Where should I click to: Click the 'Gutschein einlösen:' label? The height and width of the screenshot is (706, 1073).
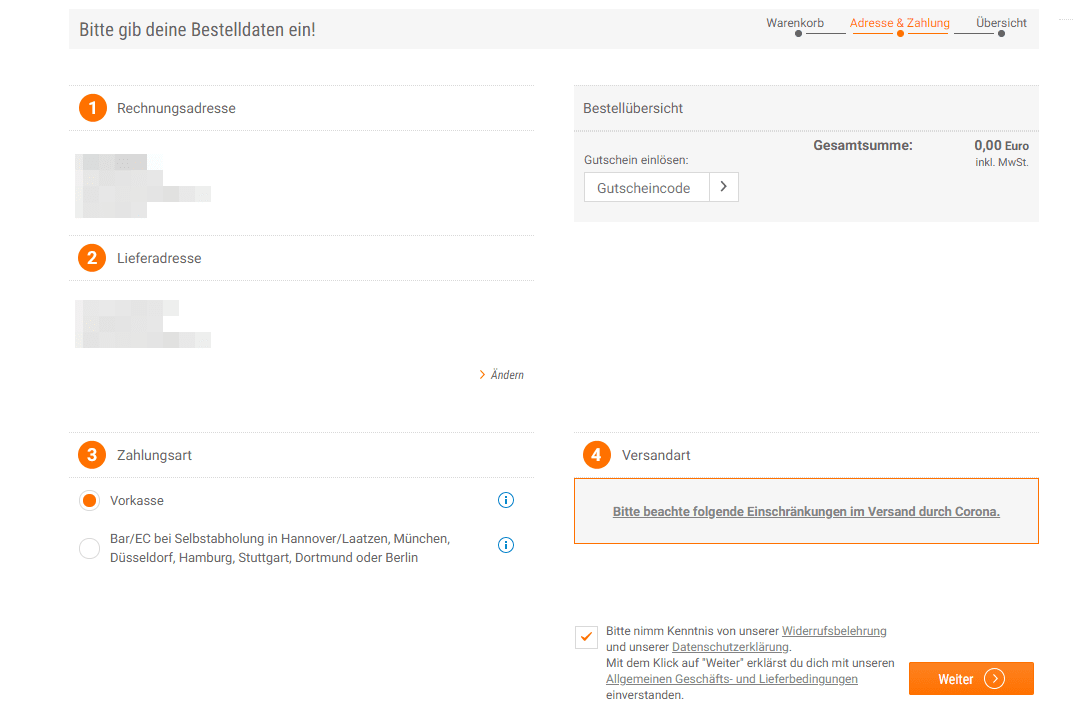click(636, 160)
